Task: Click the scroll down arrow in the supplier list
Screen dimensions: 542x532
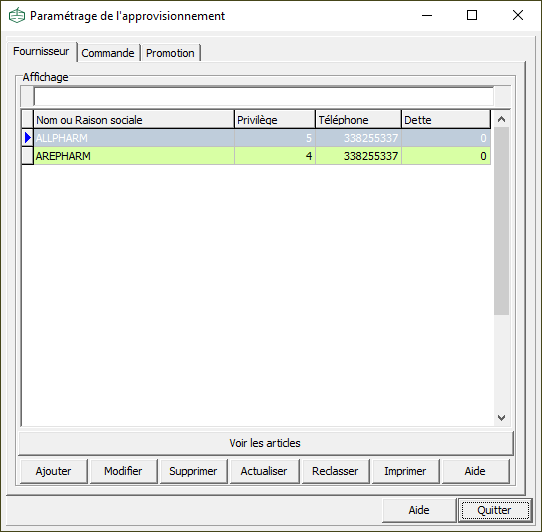Action: (x=501, y=418)
